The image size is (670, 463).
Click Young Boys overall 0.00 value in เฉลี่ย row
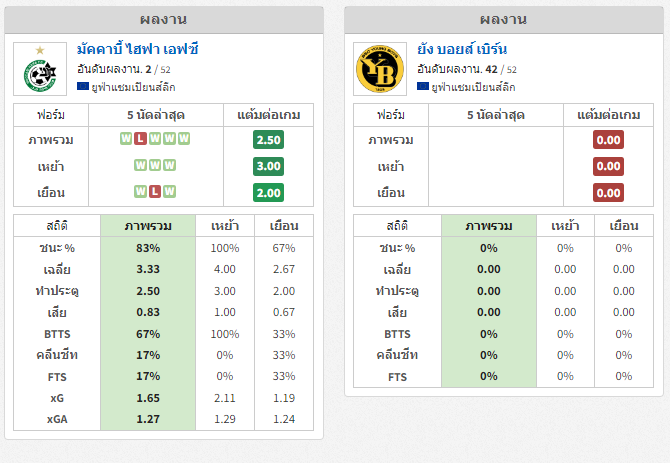tap(489, 270)
